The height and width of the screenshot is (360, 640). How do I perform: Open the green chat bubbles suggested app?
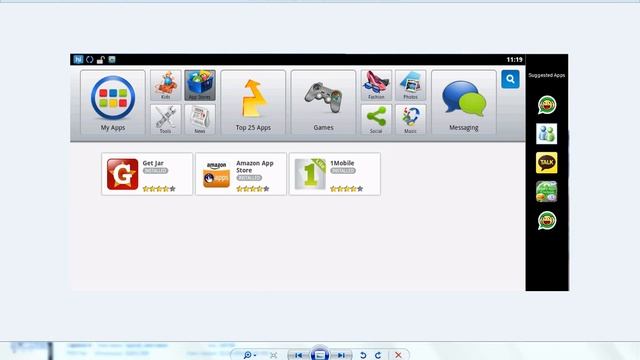[547, 191]
